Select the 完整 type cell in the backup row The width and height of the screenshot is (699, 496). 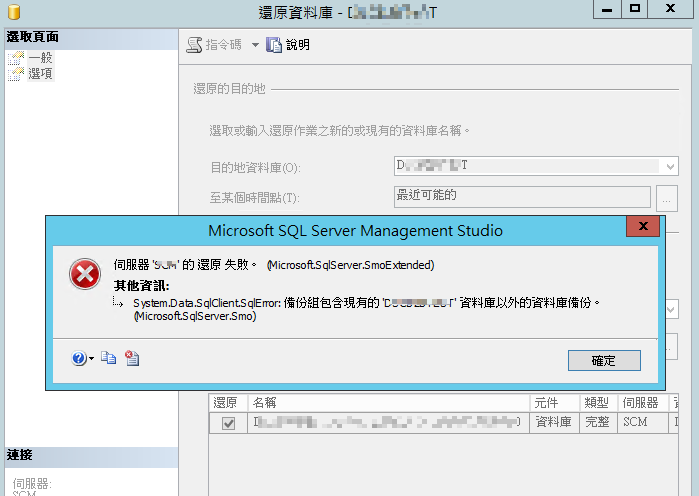[x=598, y=422]
